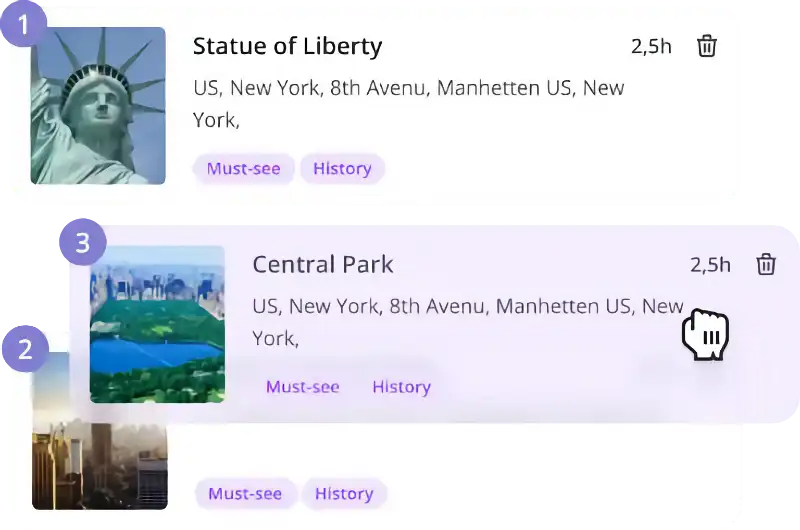Click the Central Park 2,5h duration
This screenshot has width=800, height=530.
click(710, 265)
